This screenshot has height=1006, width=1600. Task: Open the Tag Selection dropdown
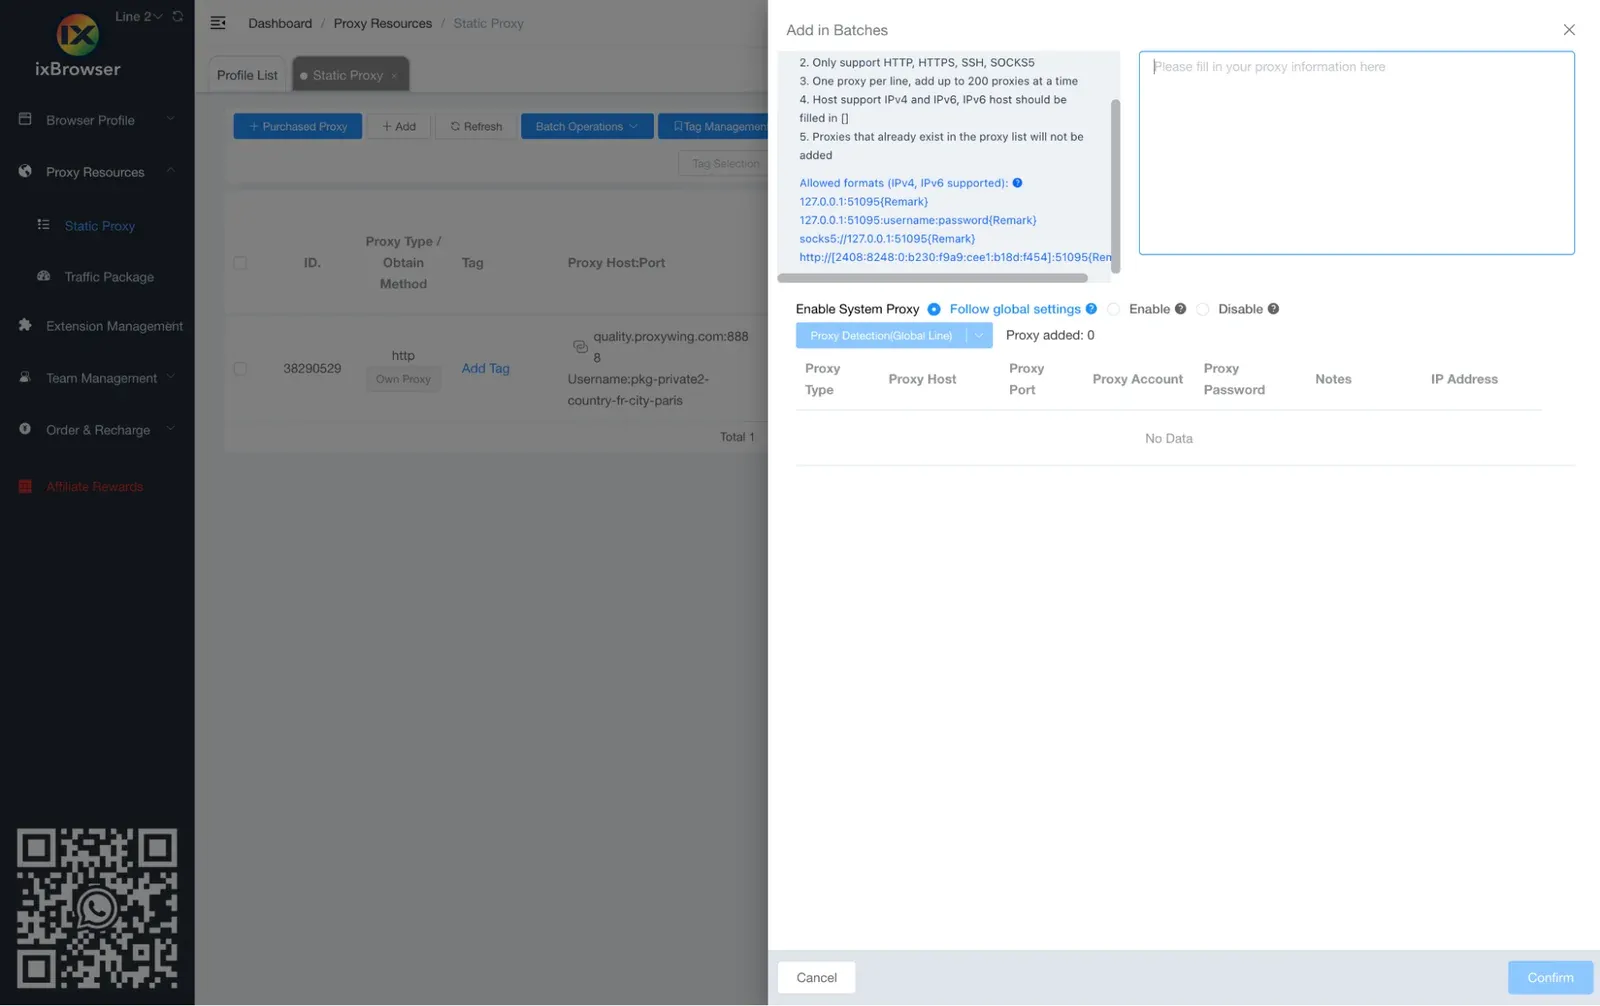point(724,163)
